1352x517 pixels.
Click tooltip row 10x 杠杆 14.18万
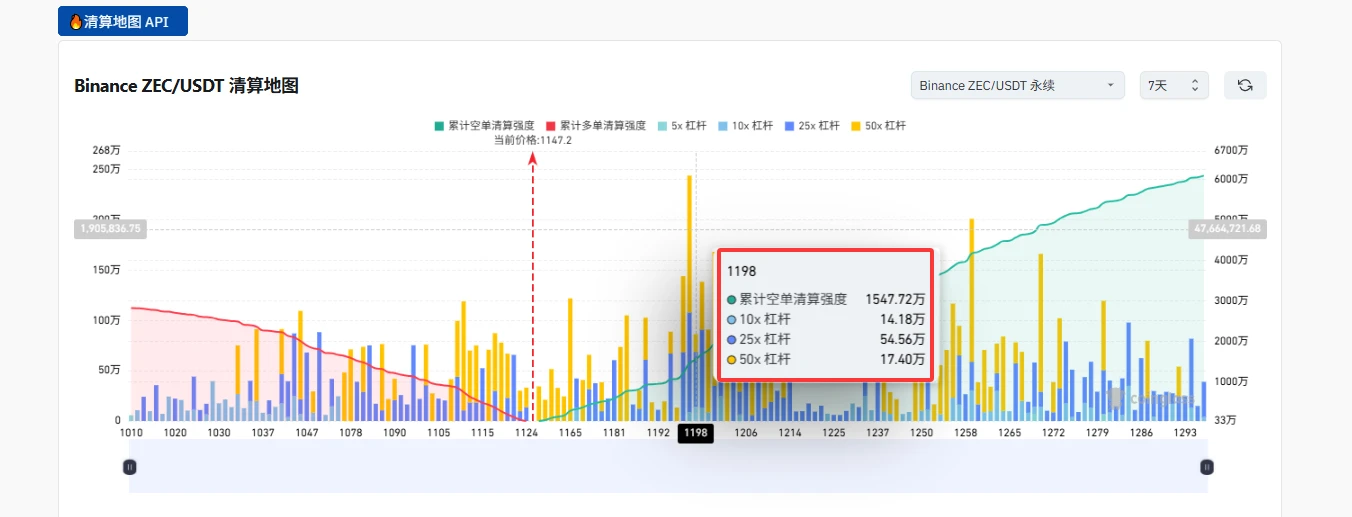pyautogui.click(x=826, y=319)
